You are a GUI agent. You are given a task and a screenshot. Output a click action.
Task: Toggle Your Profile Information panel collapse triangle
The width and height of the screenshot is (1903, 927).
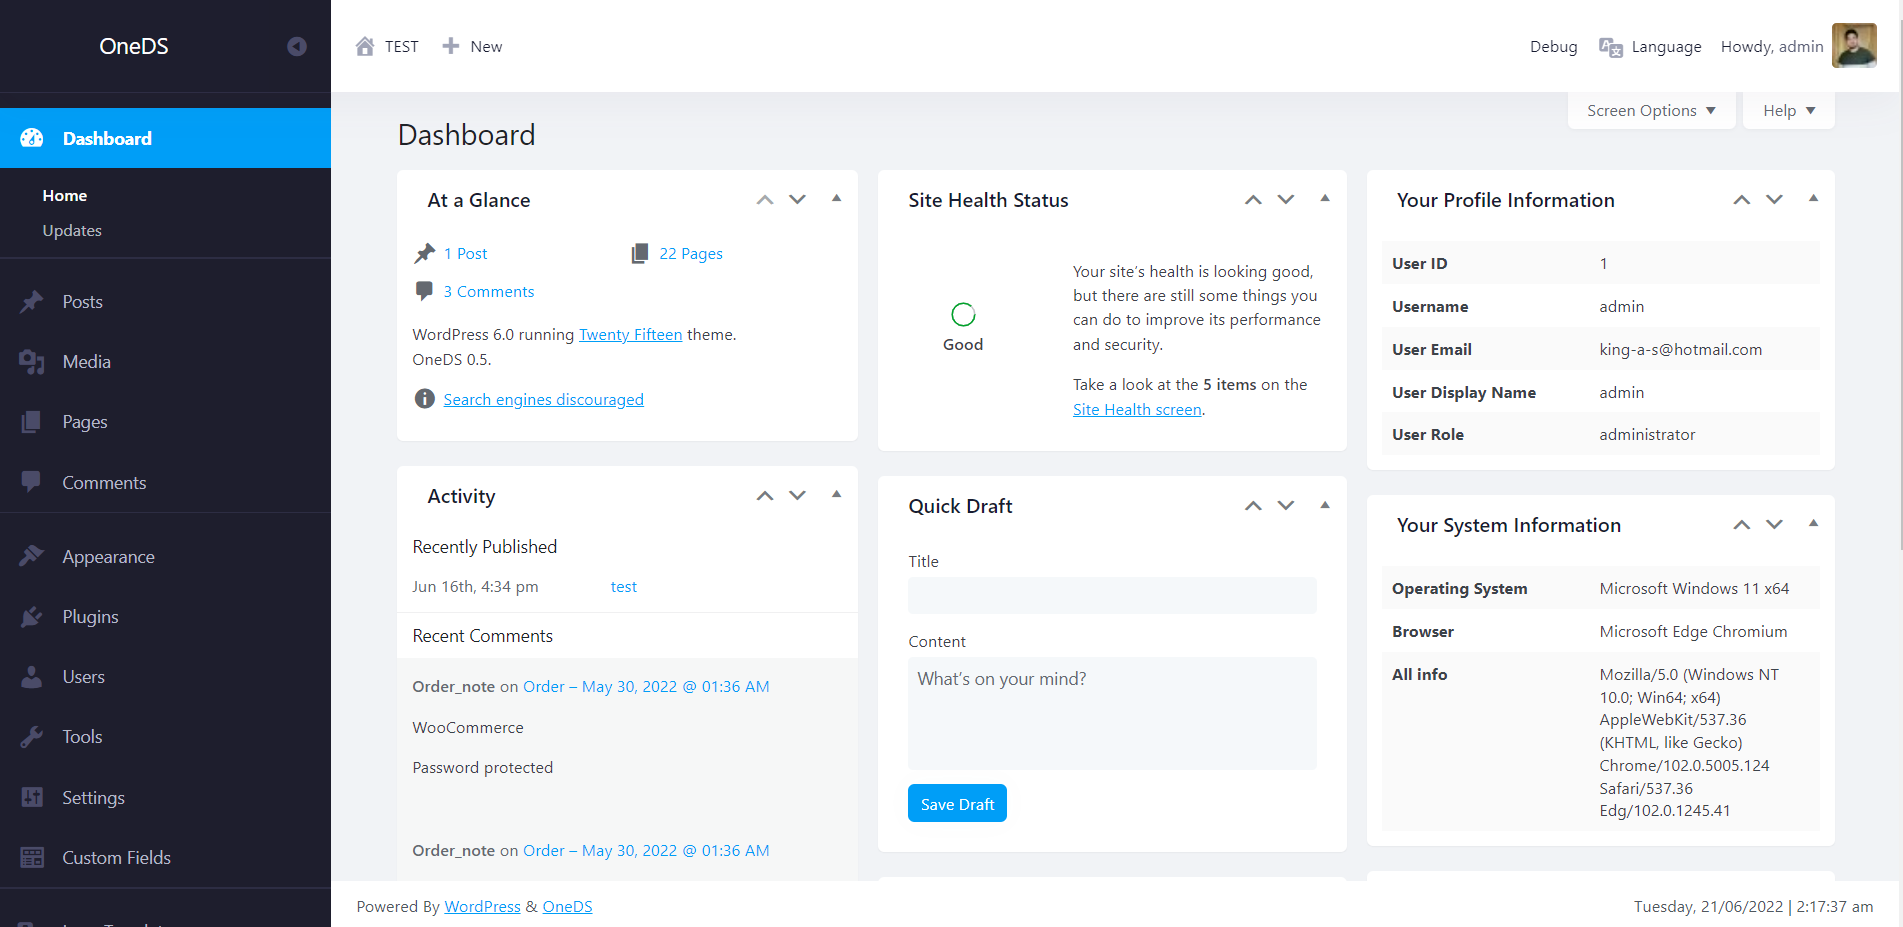(x=1813, y=198)
